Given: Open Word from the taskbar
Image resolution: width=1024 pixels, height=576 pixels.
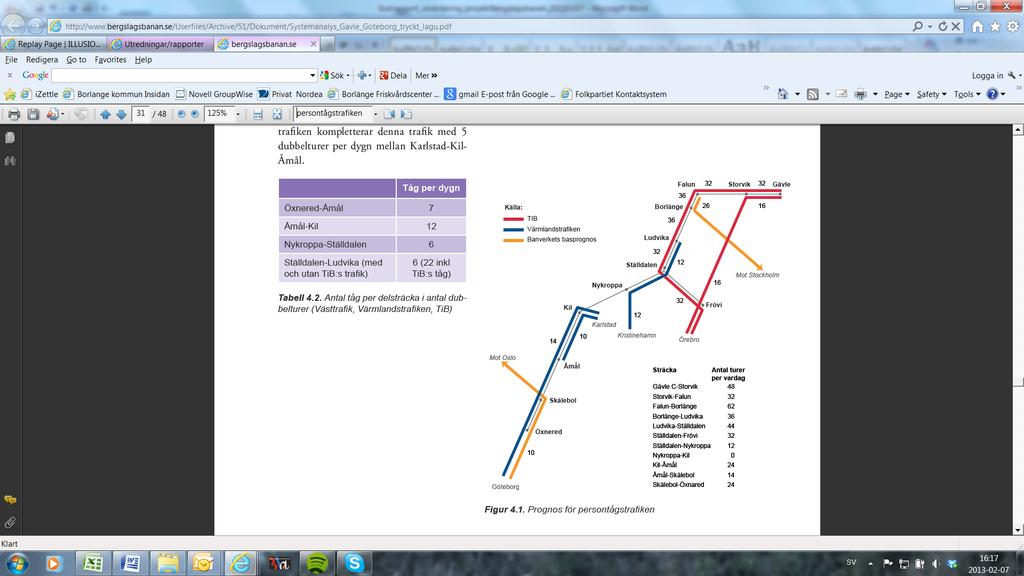Looking at the screenshot, I should pos(130,563).
